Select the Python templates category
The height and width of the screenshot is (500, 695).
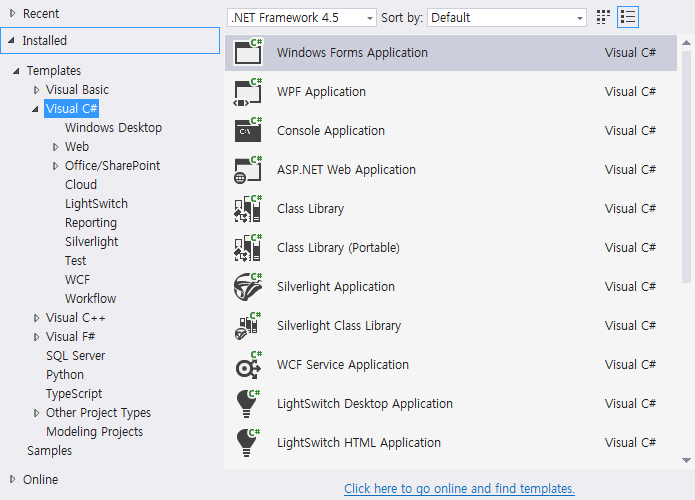point(65,375)
